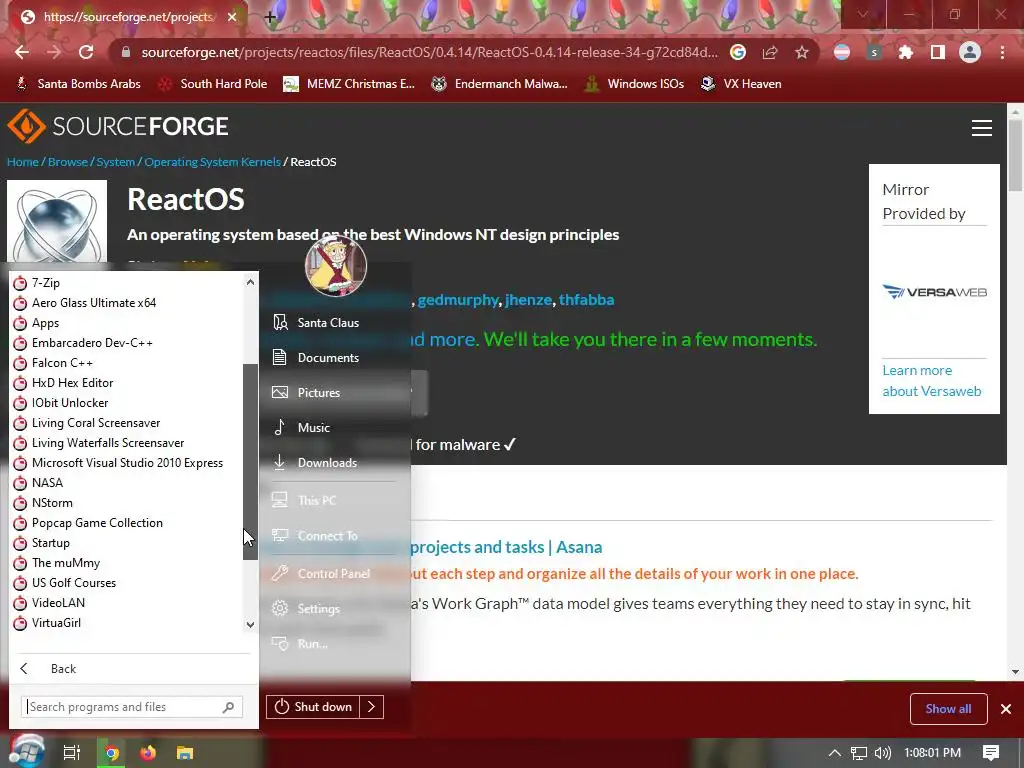Open the Santa Bombs Arabs bookmark

[x=78, y=84]
